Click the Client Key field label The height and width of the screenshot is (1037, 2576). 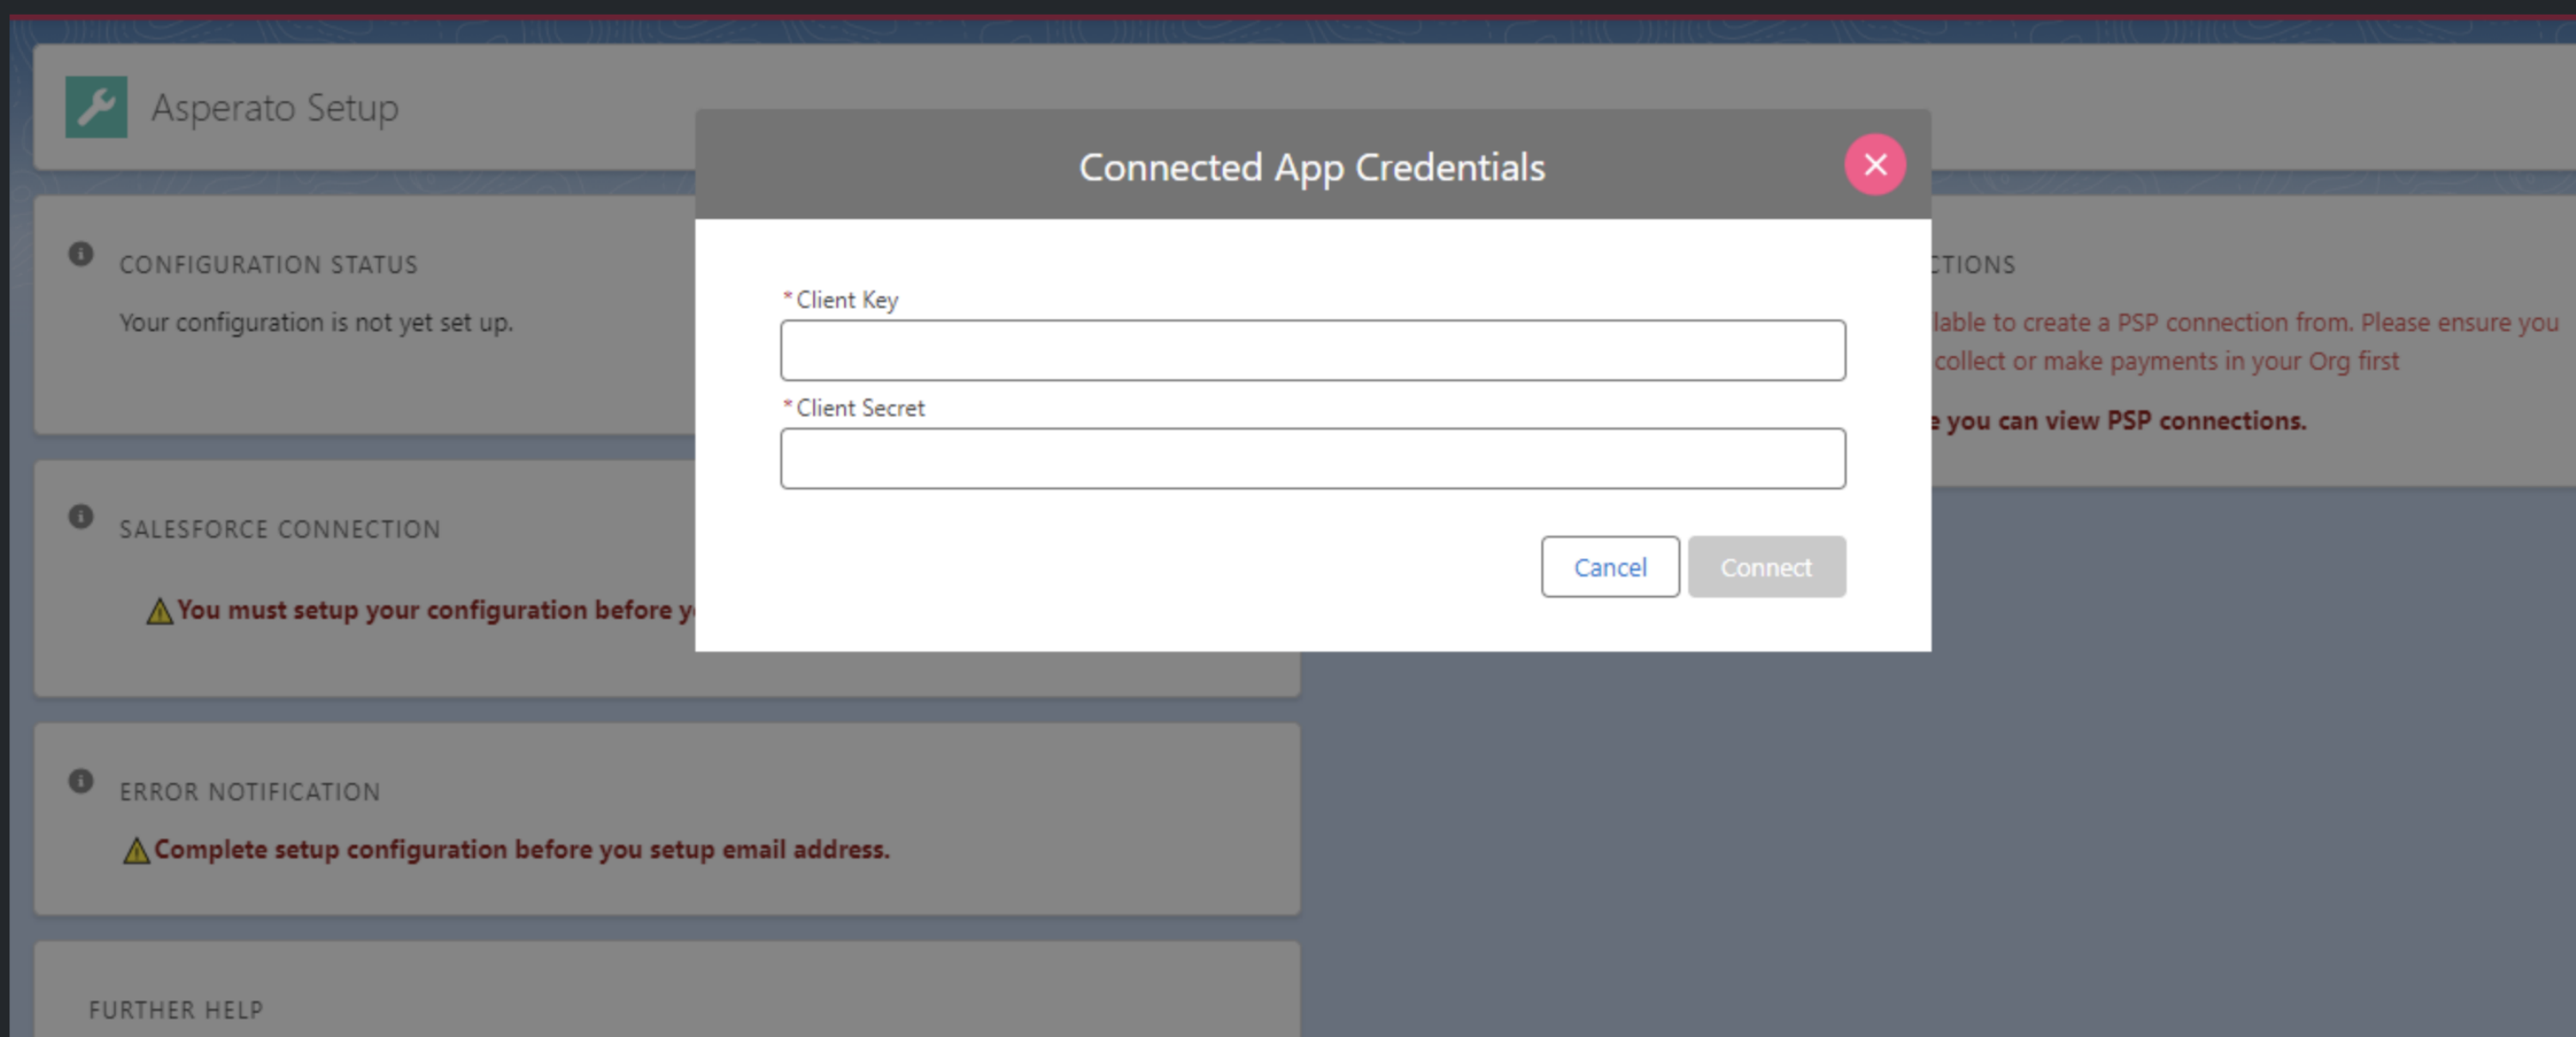[x=846, y=300]
